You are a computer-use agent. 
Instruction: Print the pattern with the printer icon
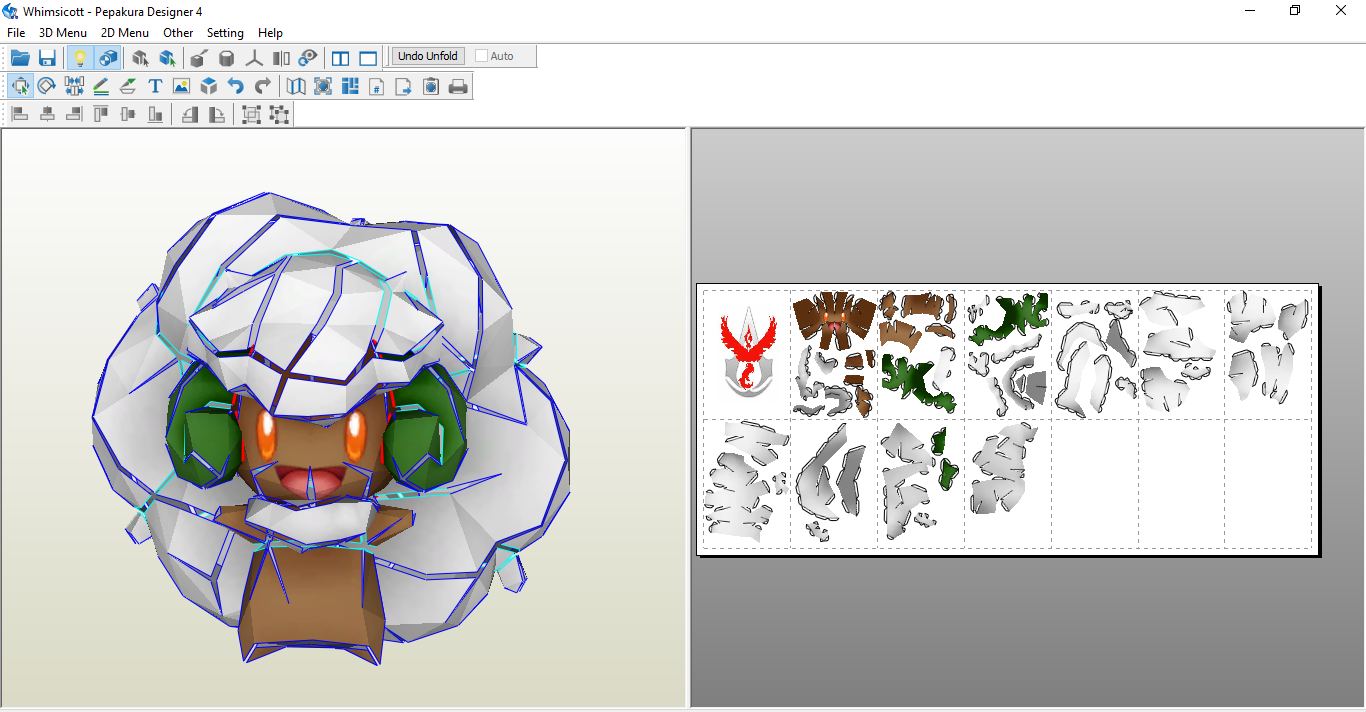[458, 86]
